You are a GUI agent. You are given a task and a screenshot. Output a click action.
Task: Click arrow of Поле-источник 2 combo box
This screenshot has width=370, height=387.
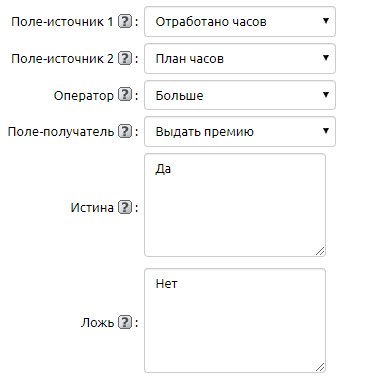326,58
